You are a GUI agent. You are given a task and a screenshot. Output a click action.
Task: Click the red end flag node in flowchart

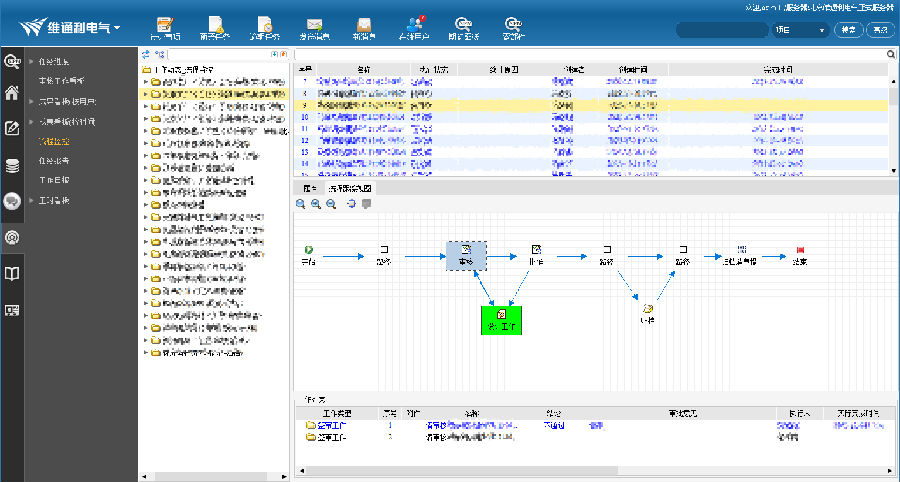(799, 249)
